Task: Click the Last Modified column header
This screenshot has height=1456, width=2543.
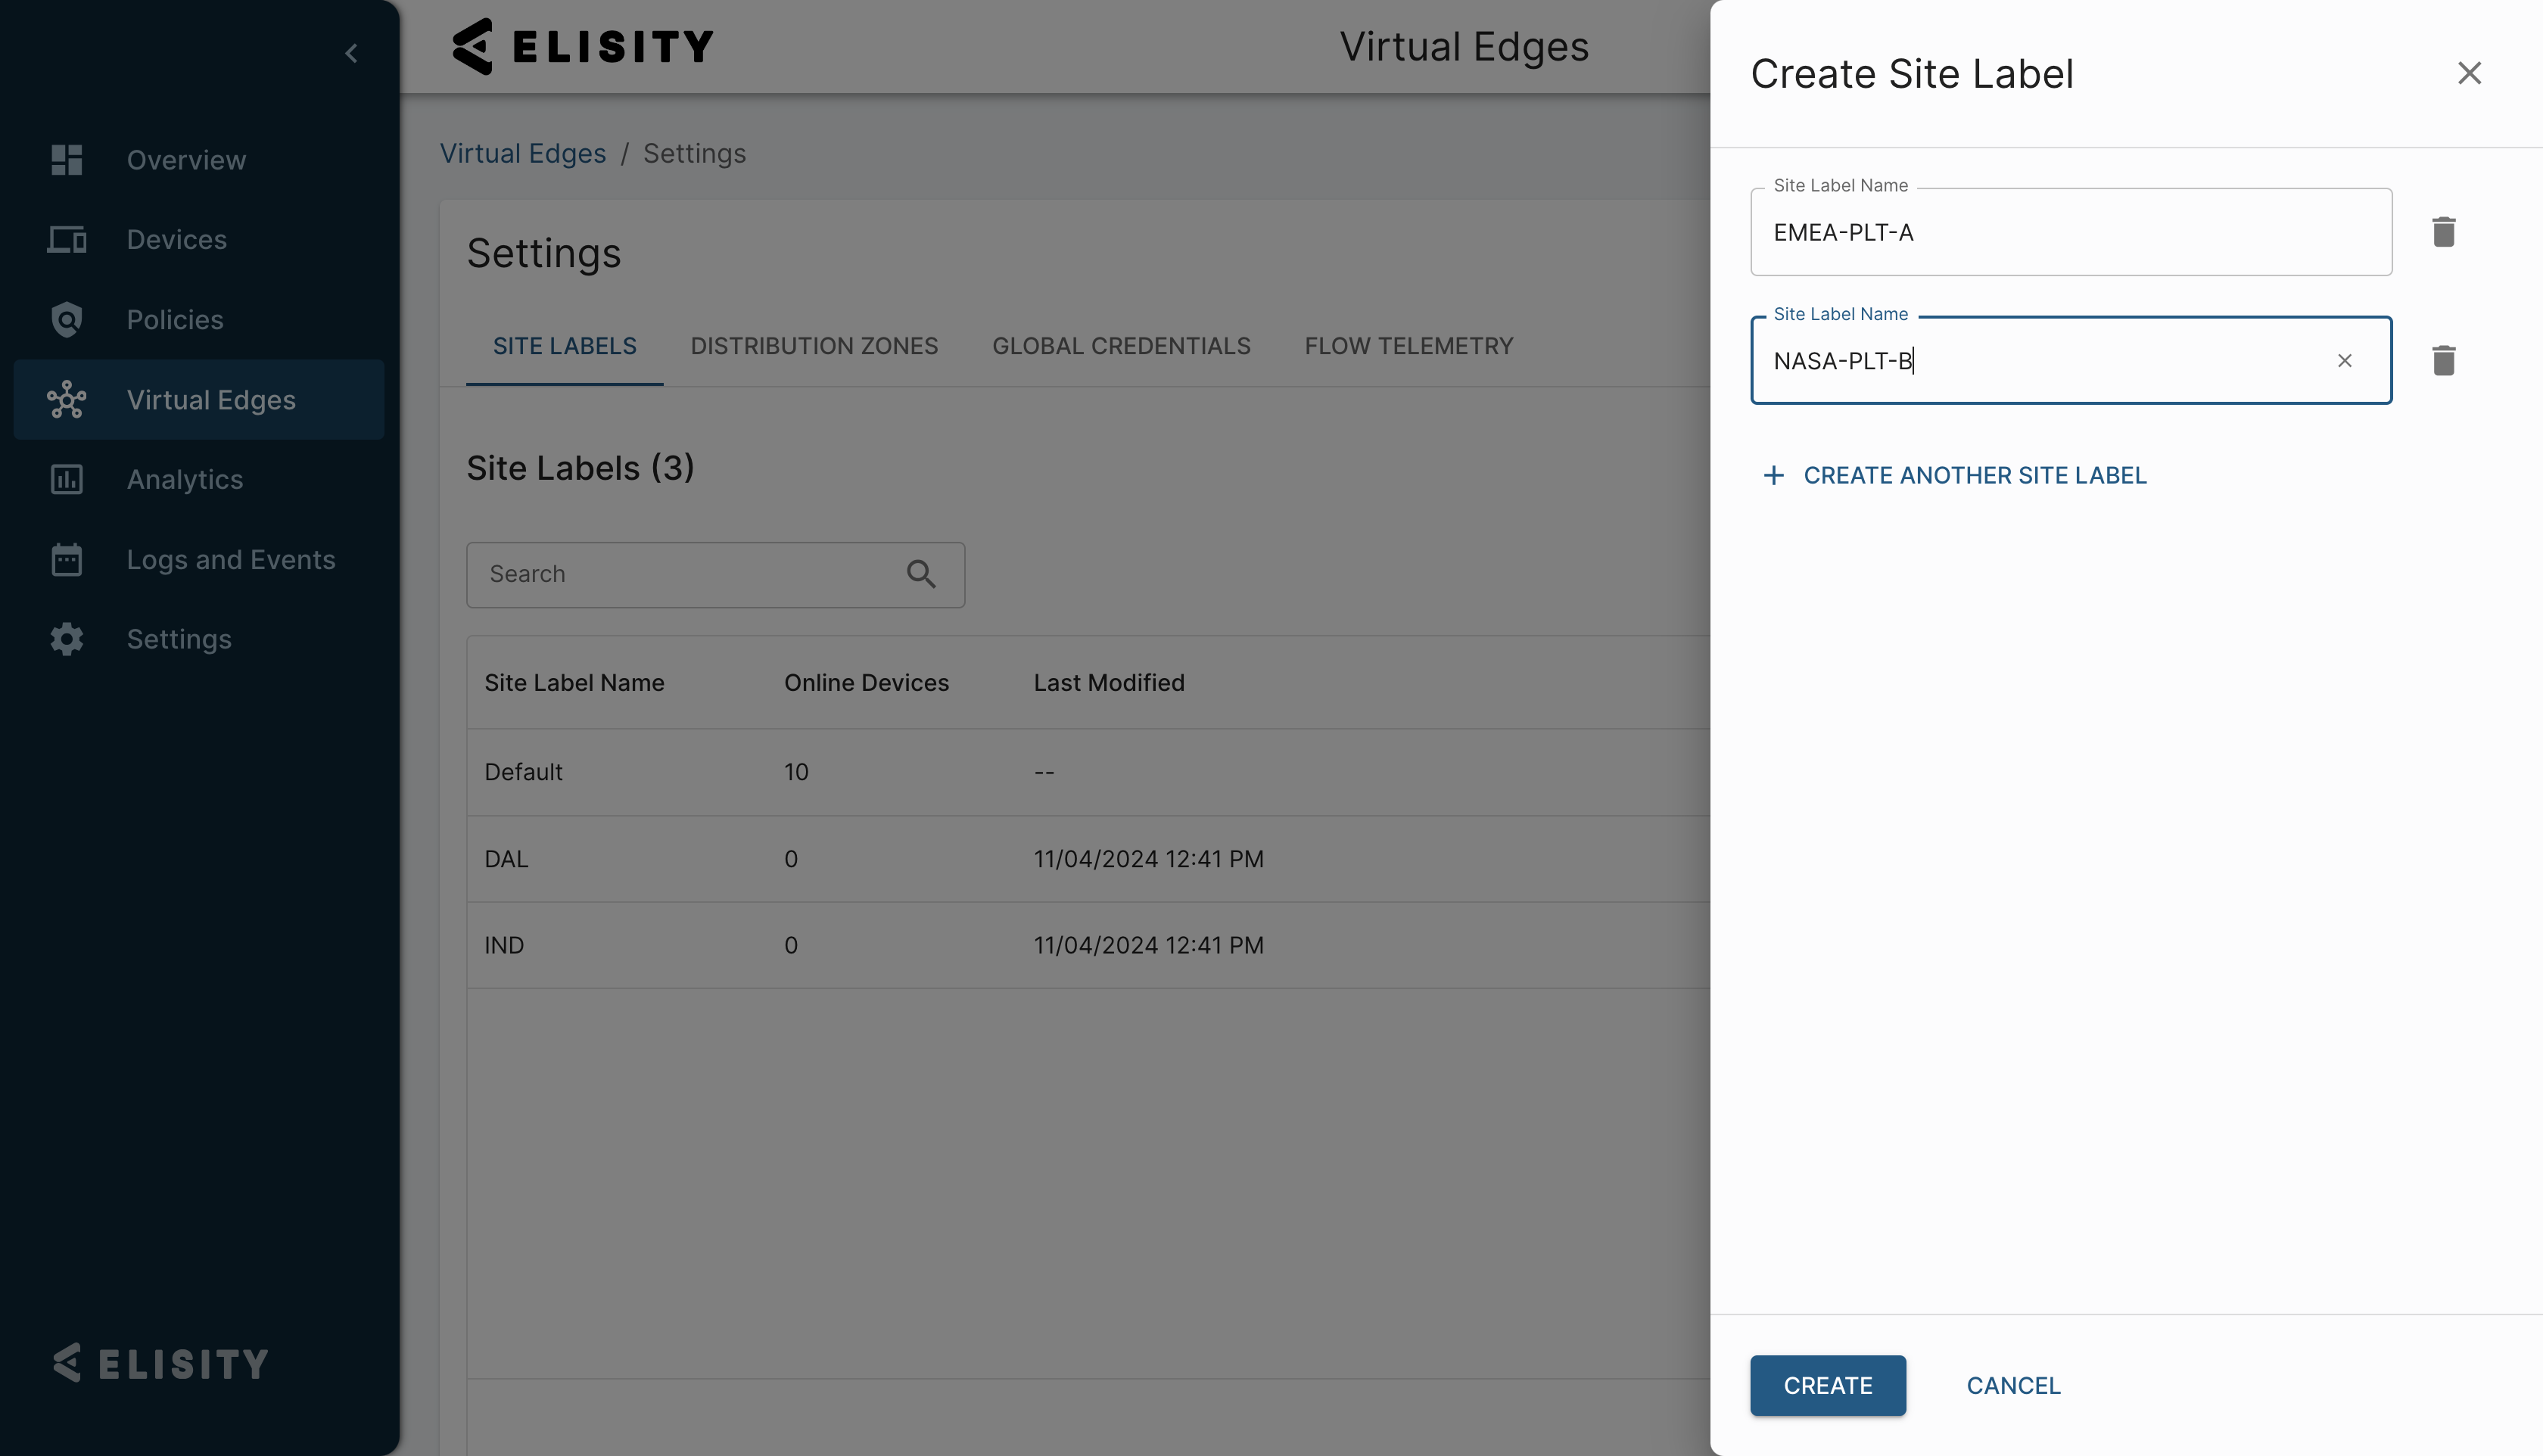Action: pyautogui.click(x=1109, y=682)
